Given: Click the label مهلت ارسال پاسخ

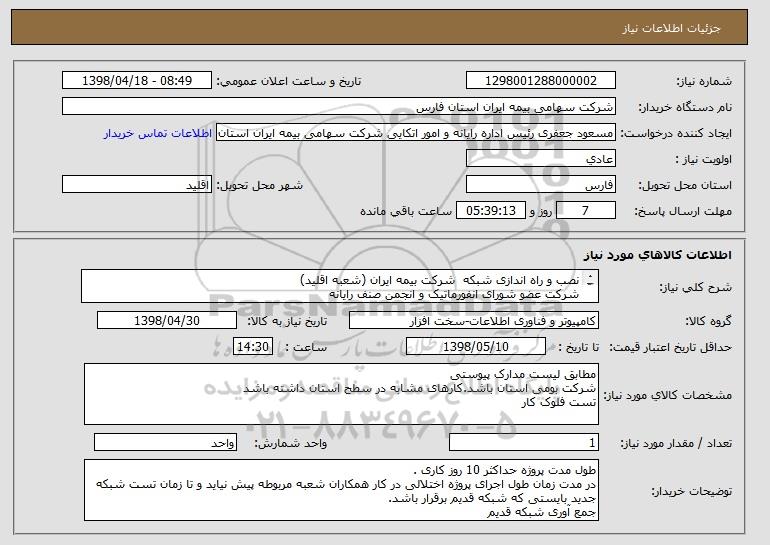Looking at the screenshot, I should click(x=684, y=211).
